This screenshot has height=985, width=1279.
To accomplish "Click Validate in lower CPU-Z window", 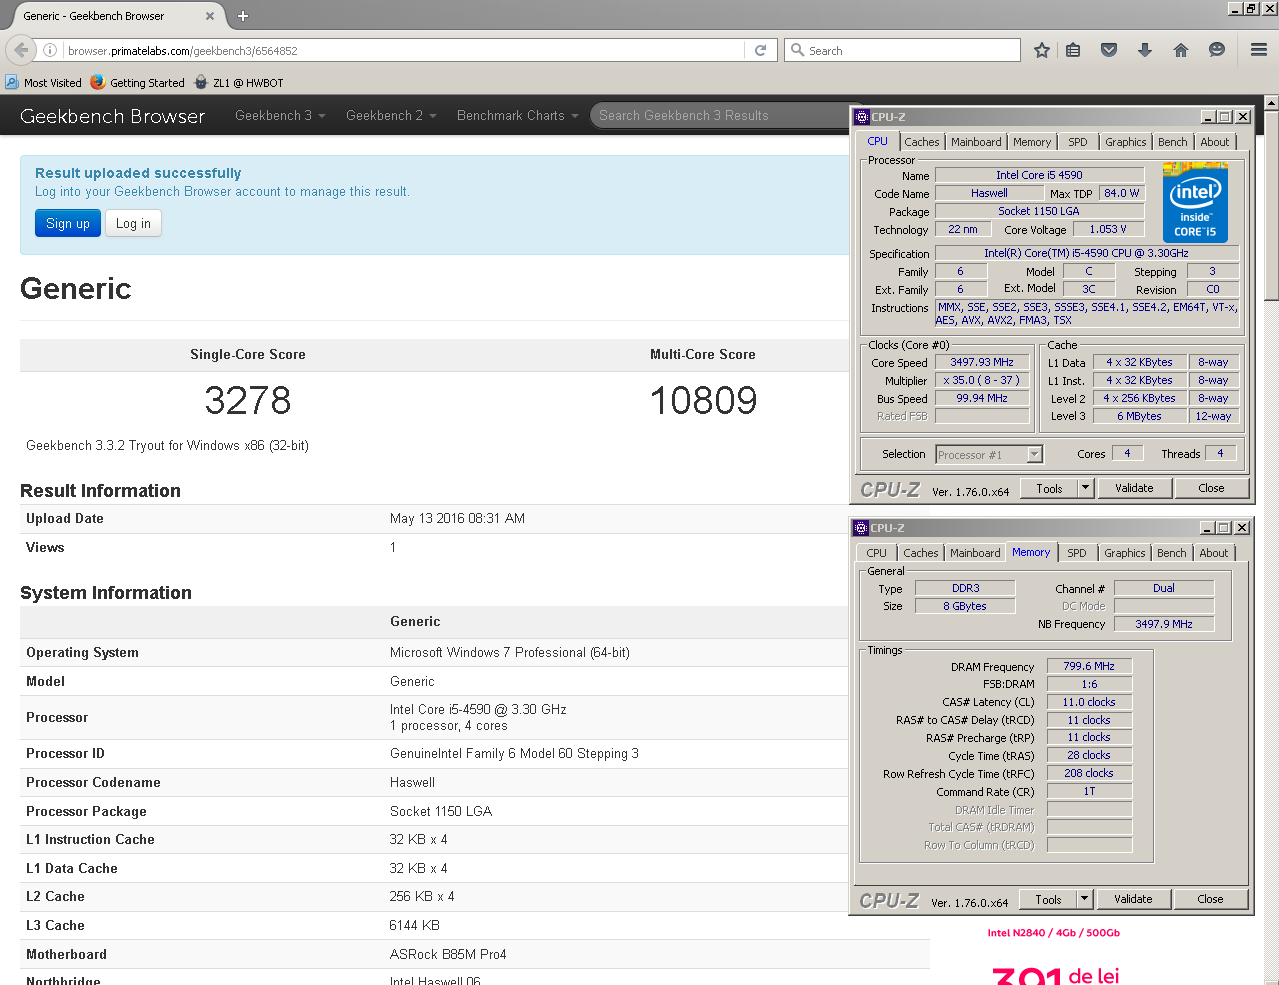I will pyautogui.click(x=1133, y=899).
